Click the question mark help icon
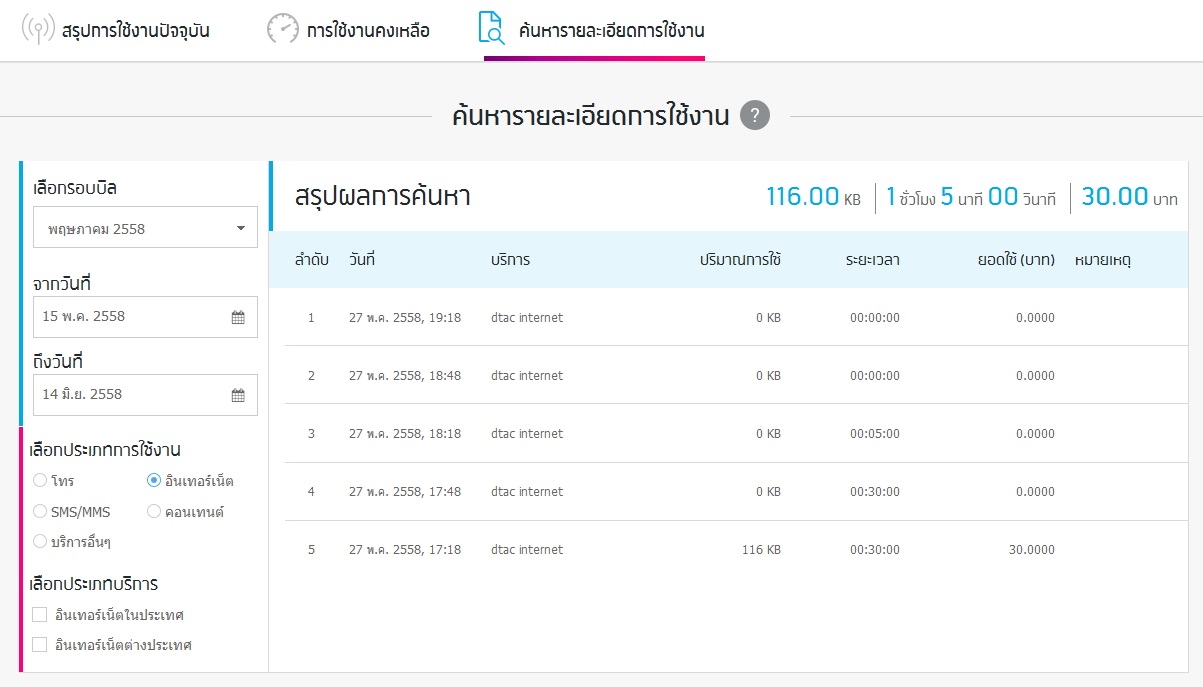1203x687 pixels. [x=755, y=115]
